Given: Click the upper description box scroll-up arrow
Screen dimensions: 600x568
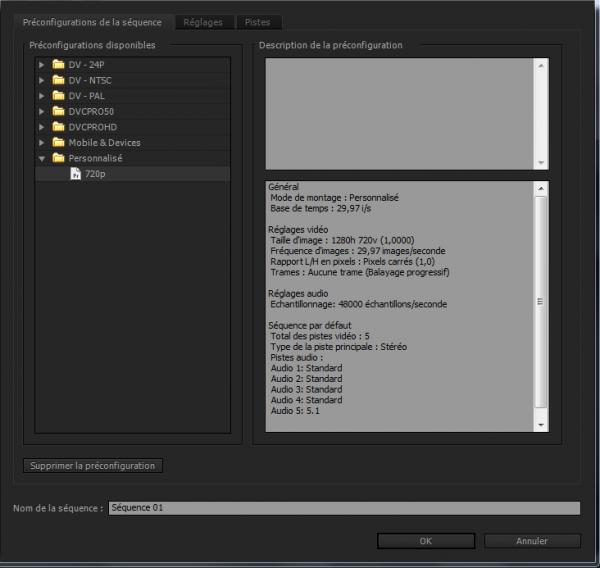Looking at the screenshot, I should pos(541,66).
